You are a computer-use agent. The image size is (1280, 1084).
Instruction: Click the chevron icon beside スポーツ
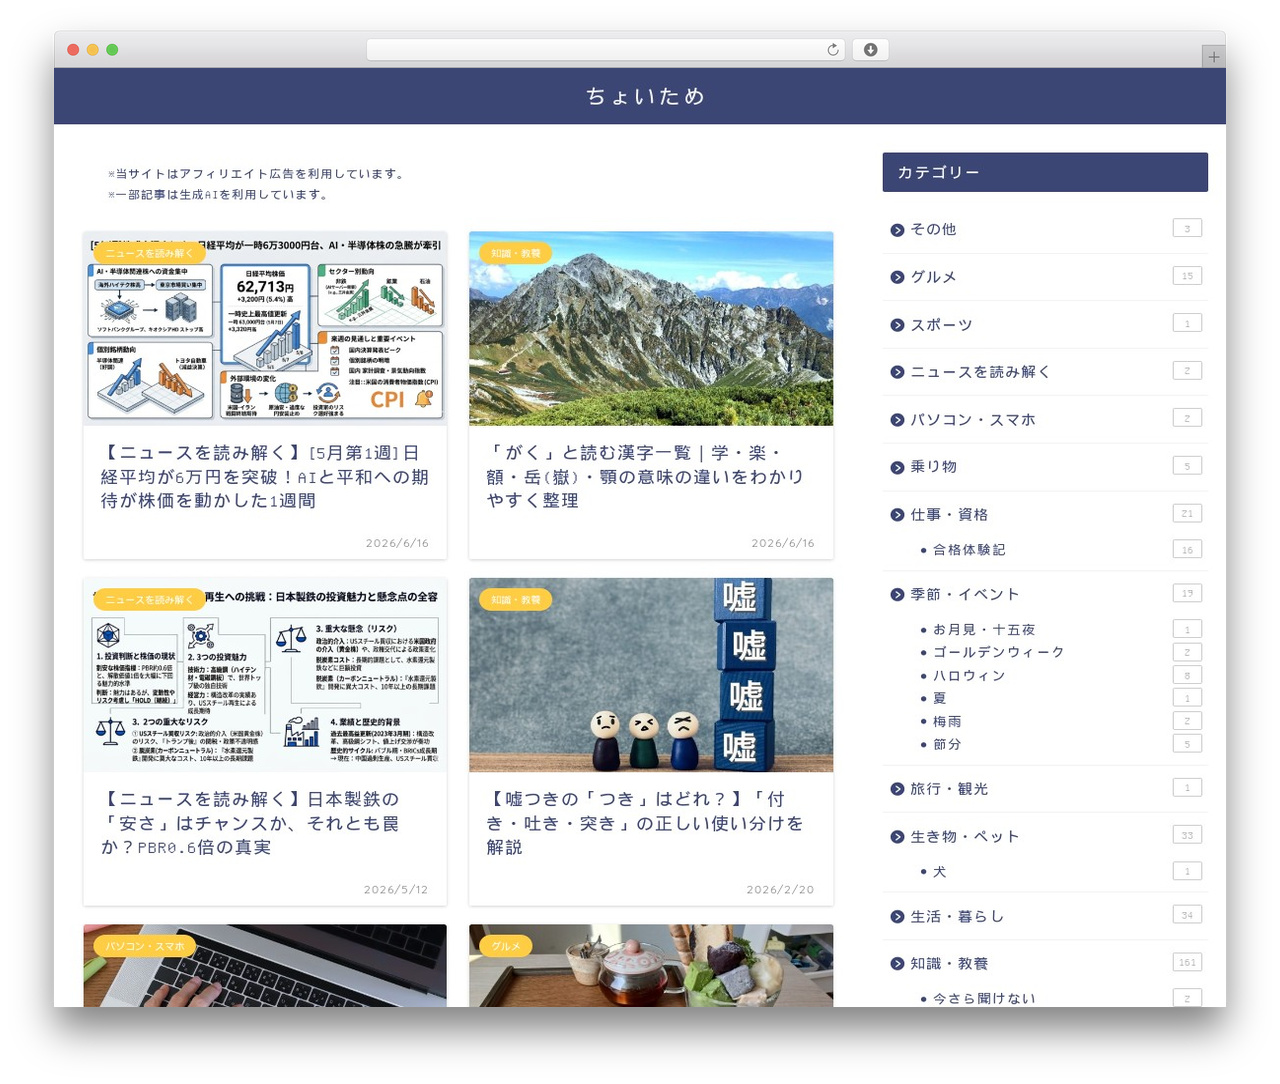897,325
